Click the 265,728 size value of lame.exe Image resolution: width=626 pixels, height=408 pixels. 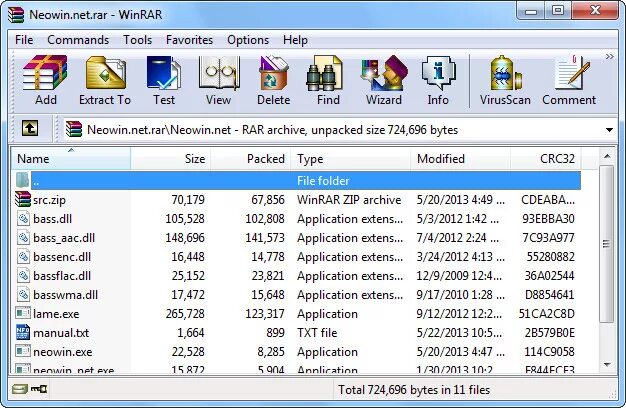[185, 313]
